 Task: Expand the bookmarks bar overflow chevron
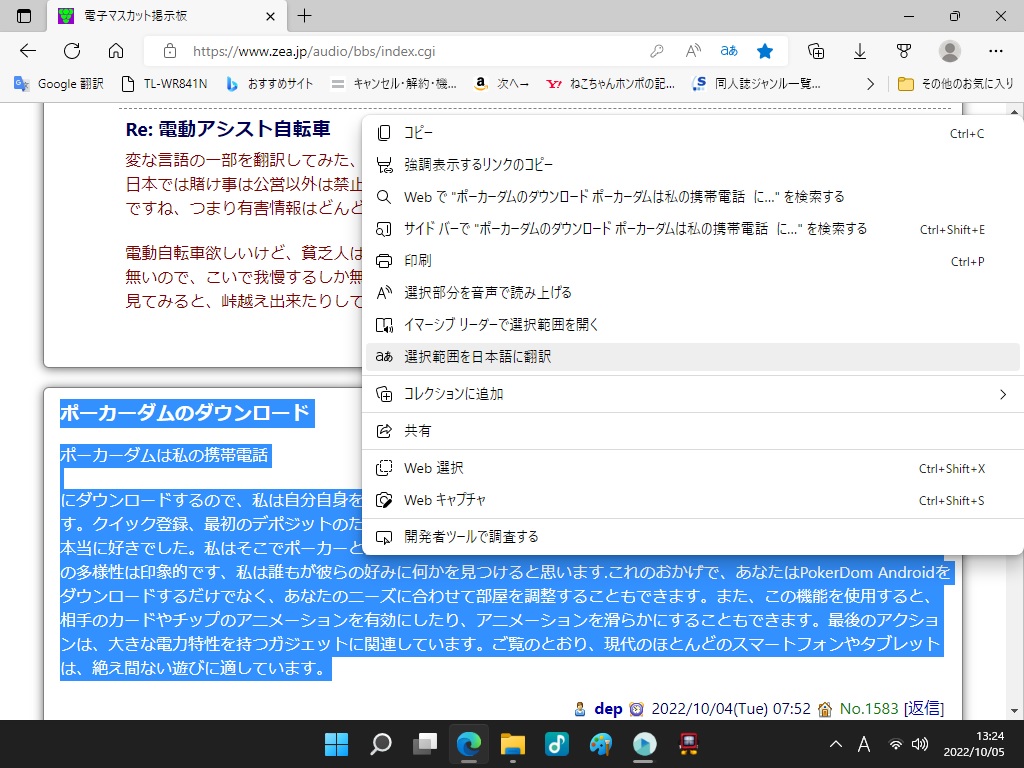pyautogui.click(x=870, y=84)
